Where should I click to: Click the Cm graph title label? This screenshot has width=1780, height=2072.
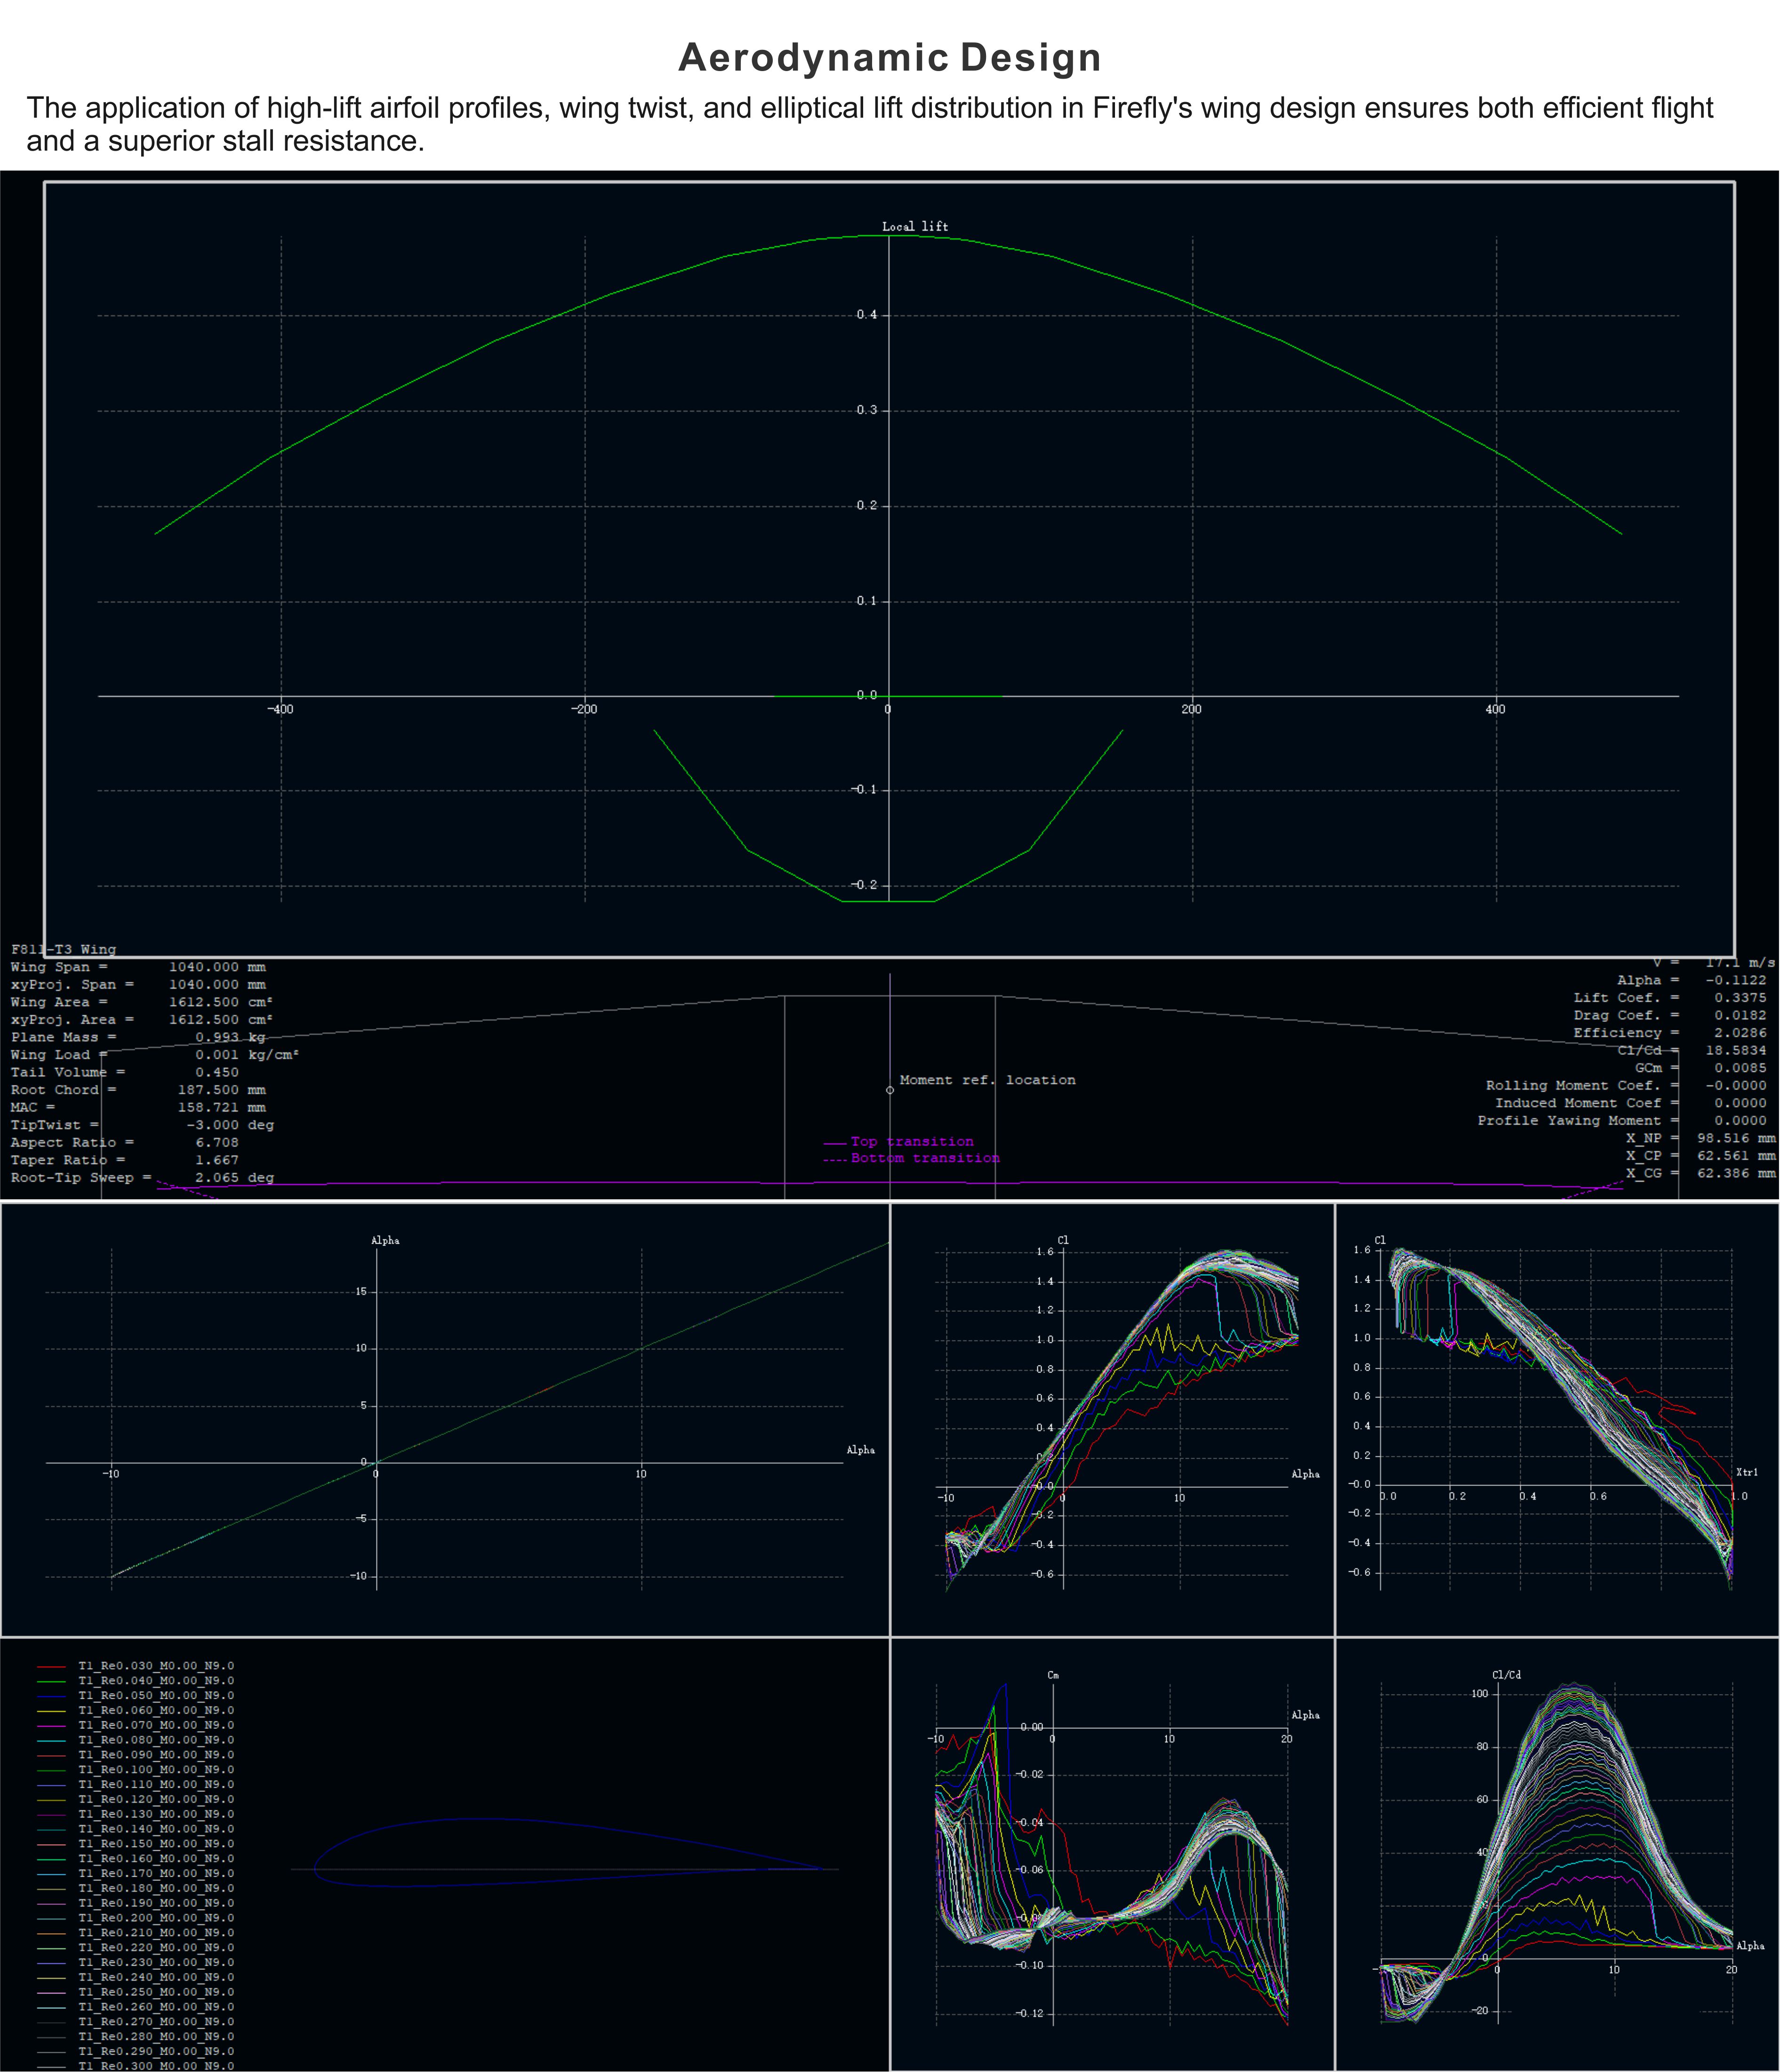1052,1675
